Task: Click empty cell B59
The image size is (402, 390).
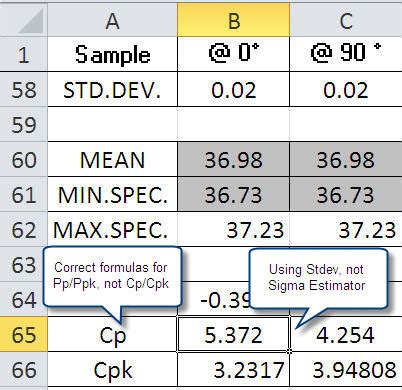Action: point(234,124)
